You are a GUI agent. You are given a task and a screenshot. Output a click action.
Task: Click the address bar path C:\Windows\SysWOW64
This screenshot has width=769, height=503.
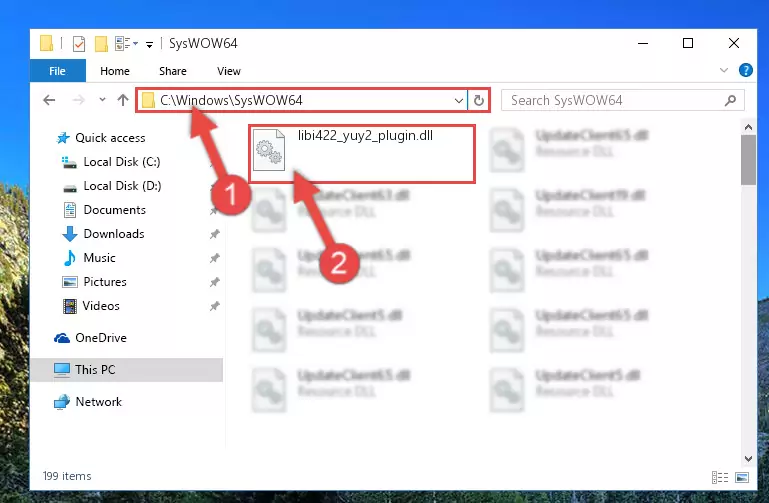coord(231,101)
